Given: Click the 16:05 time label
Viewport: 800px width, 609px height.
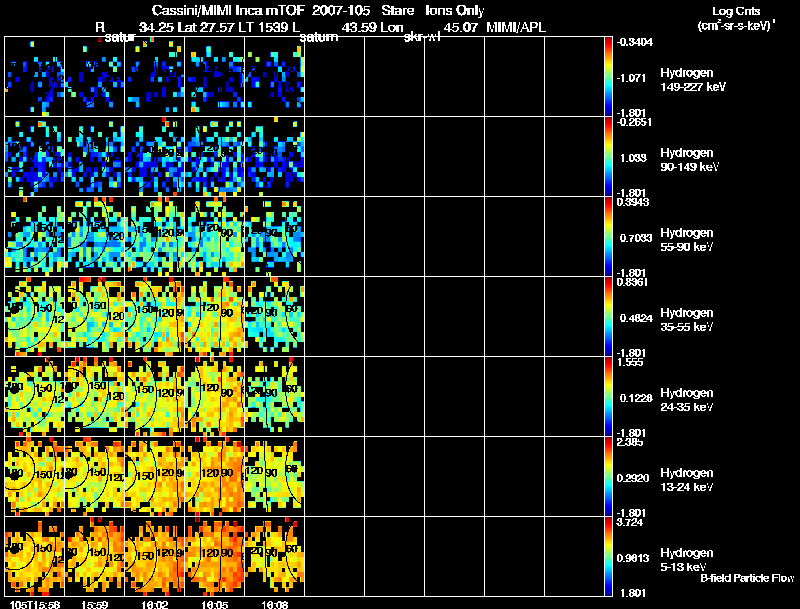Looking at the screenshot, I should click(x=214, y=604).
